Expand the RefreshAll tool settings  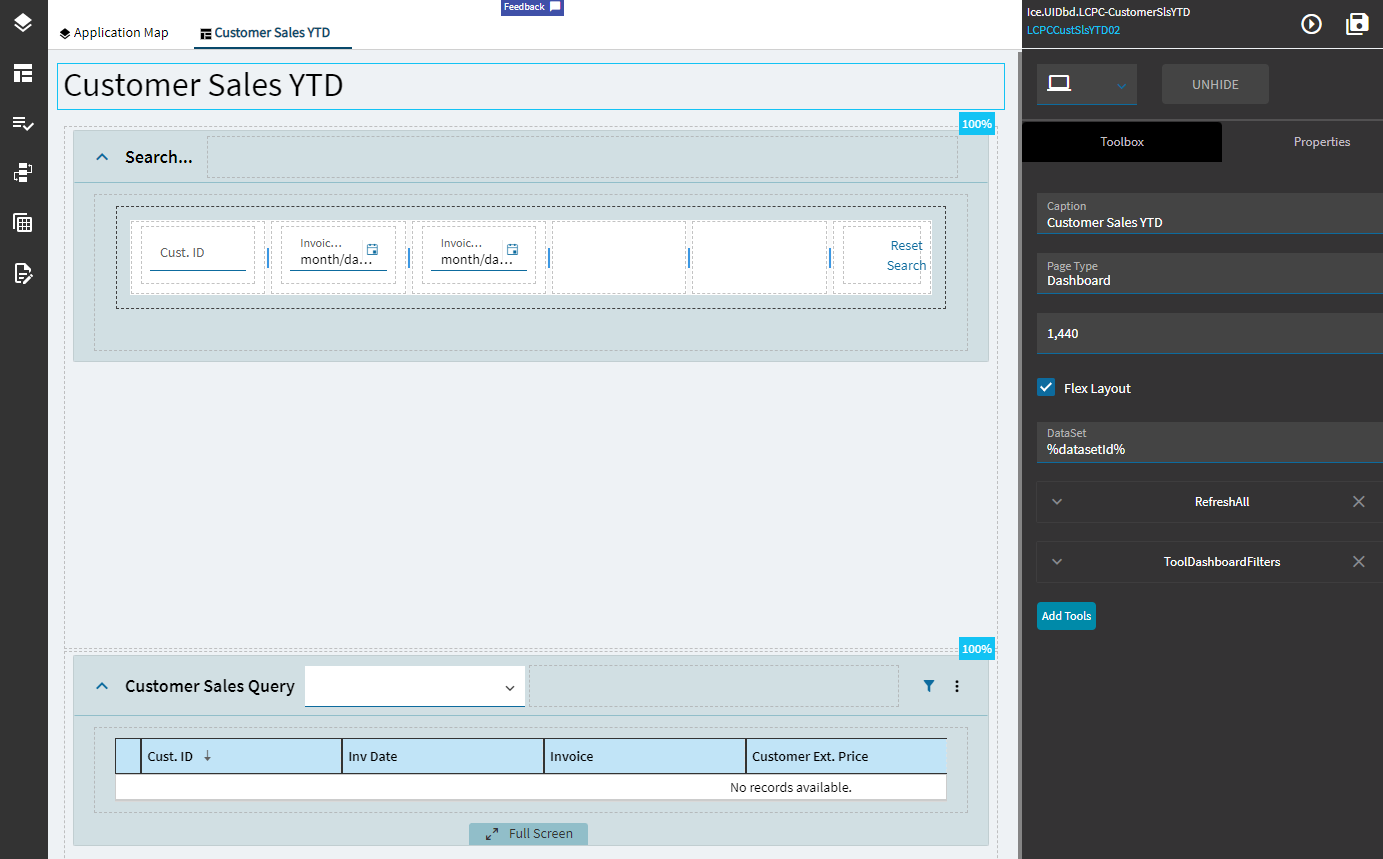coord(1057,502)
